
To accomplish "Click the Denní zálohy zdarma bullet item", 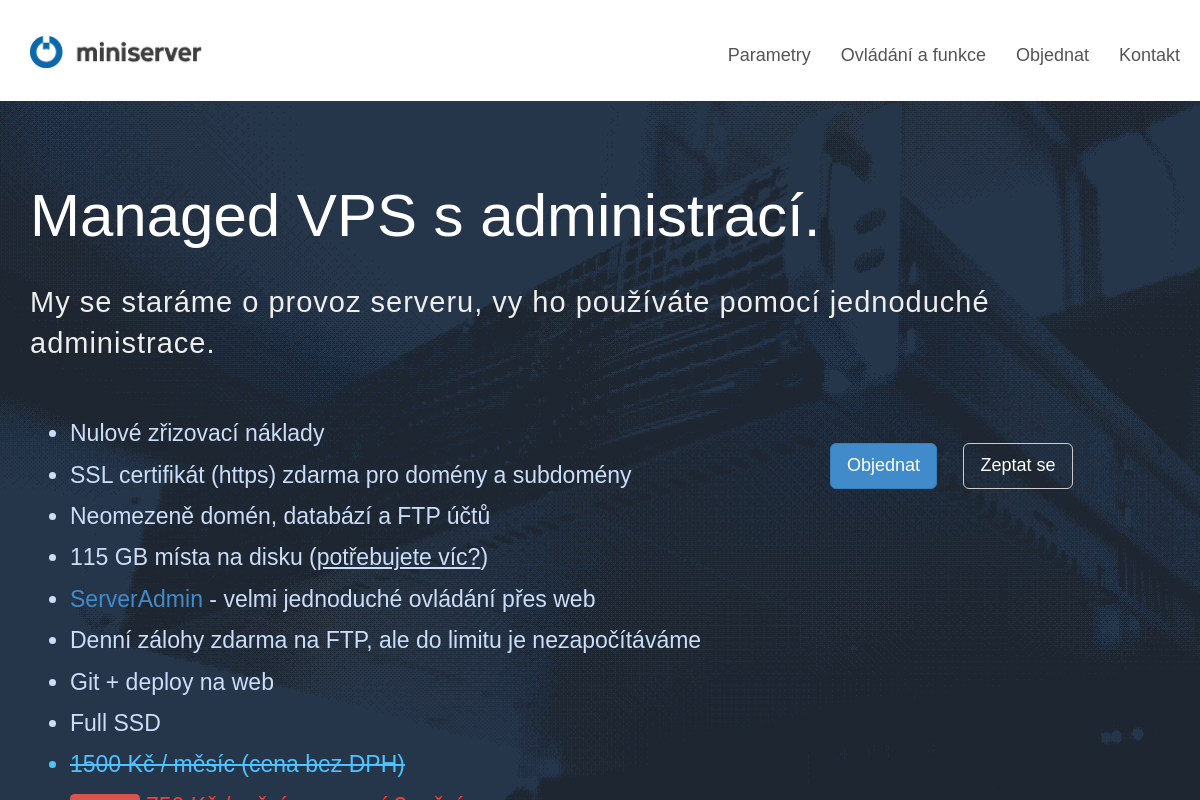I will [x=385, y=639].
